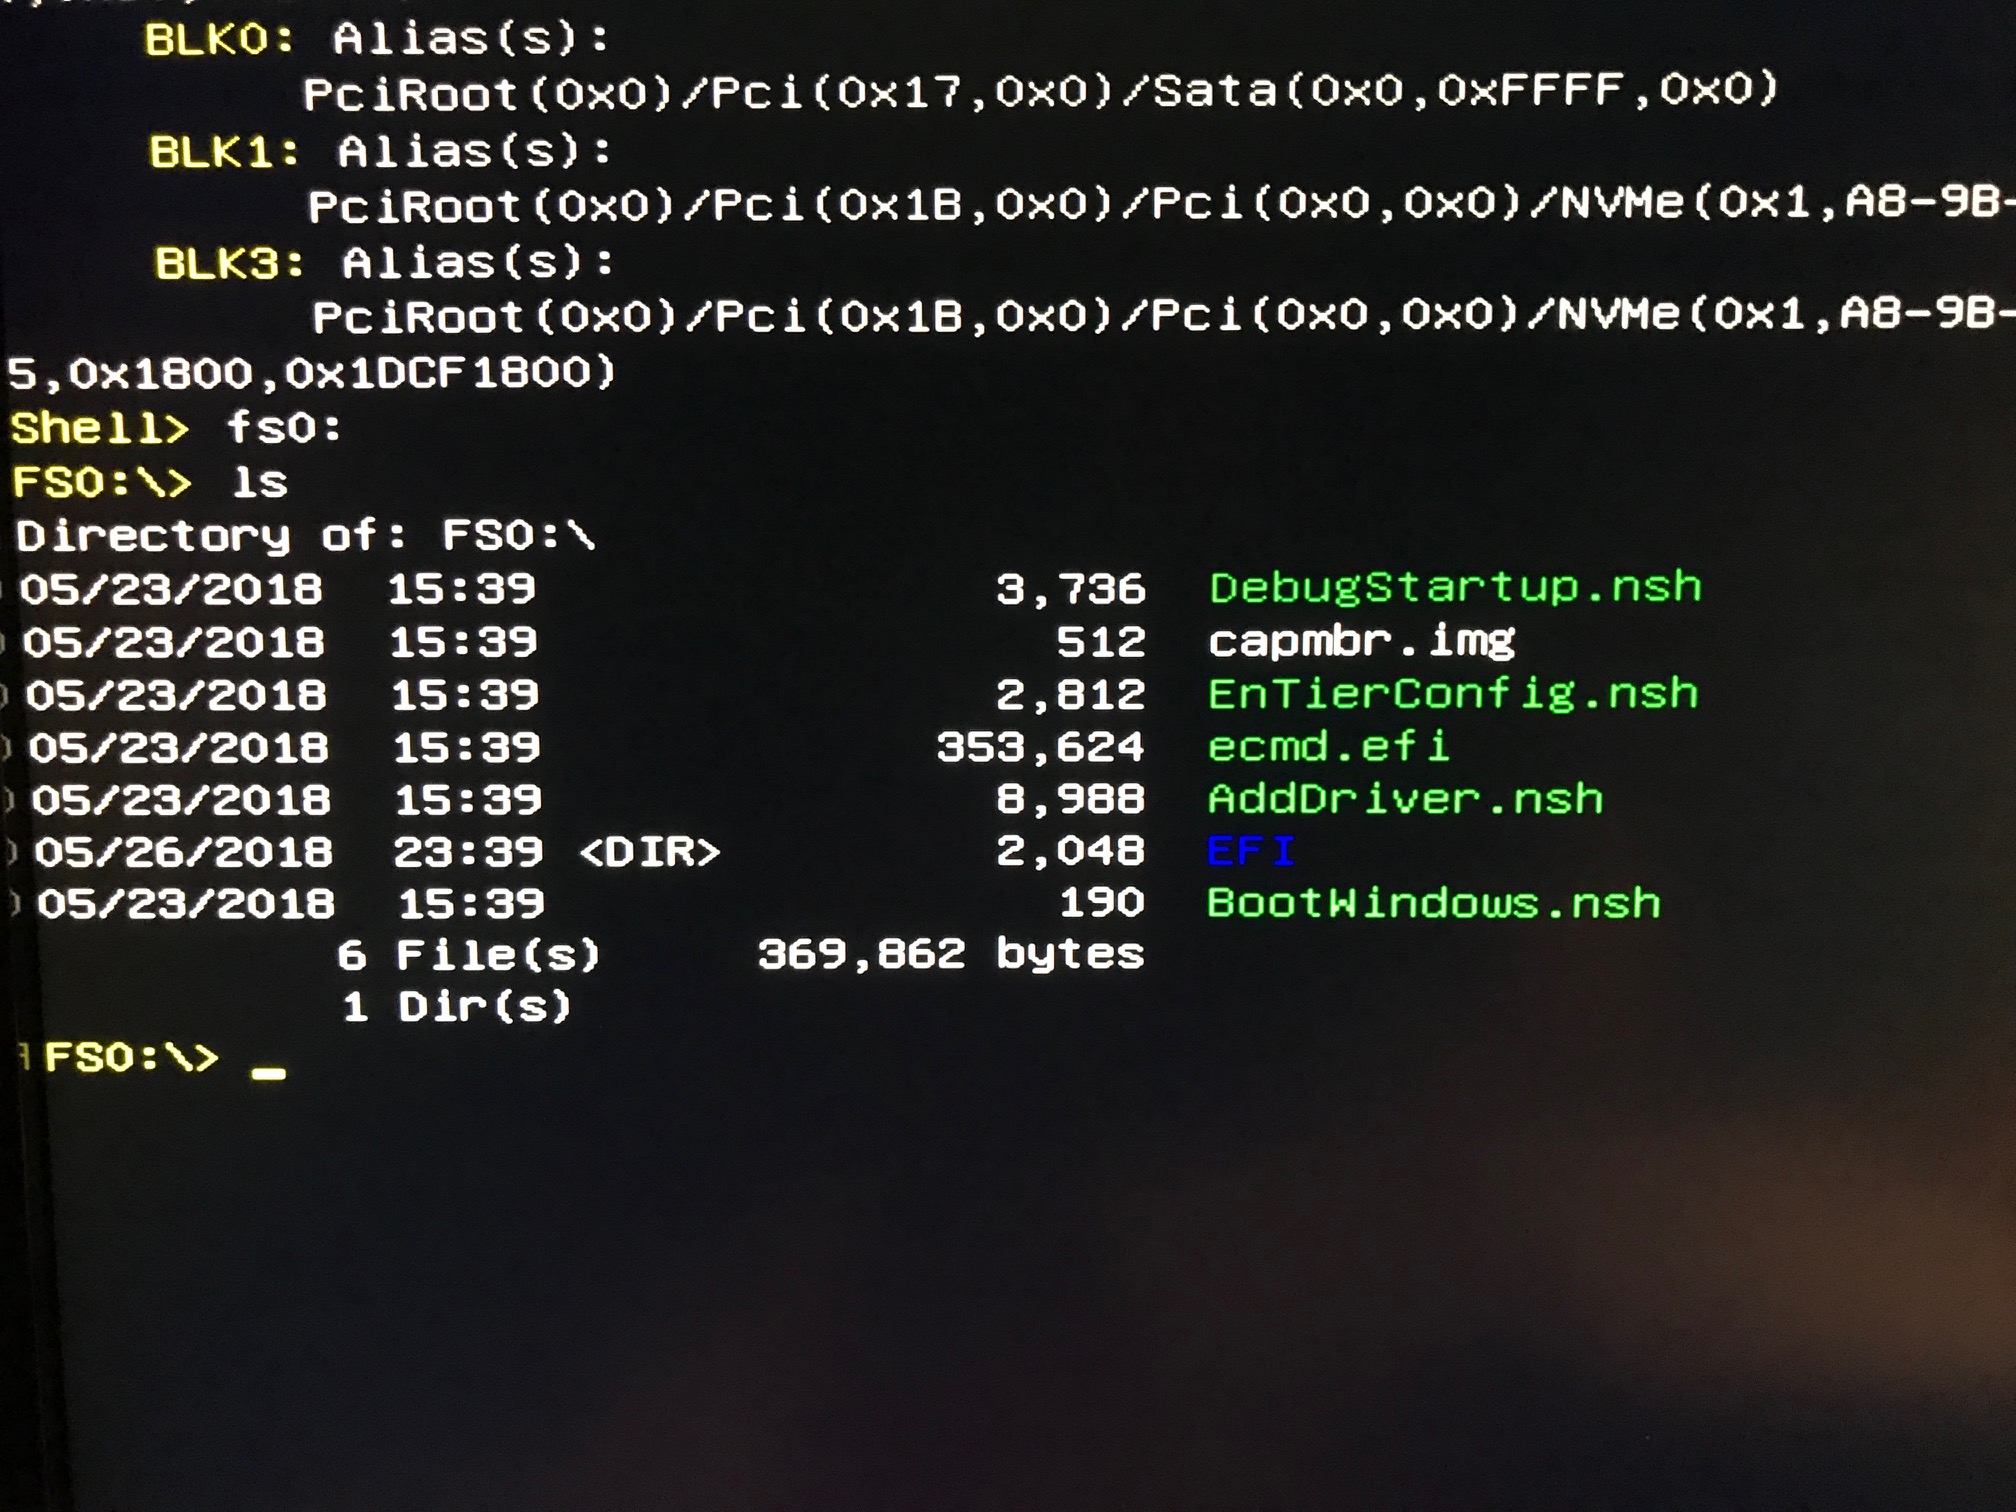Viewport: 2016px width, 1512px height.
Task: Click the EnTierConfig.nsh script name
Action: (1452, 694)
